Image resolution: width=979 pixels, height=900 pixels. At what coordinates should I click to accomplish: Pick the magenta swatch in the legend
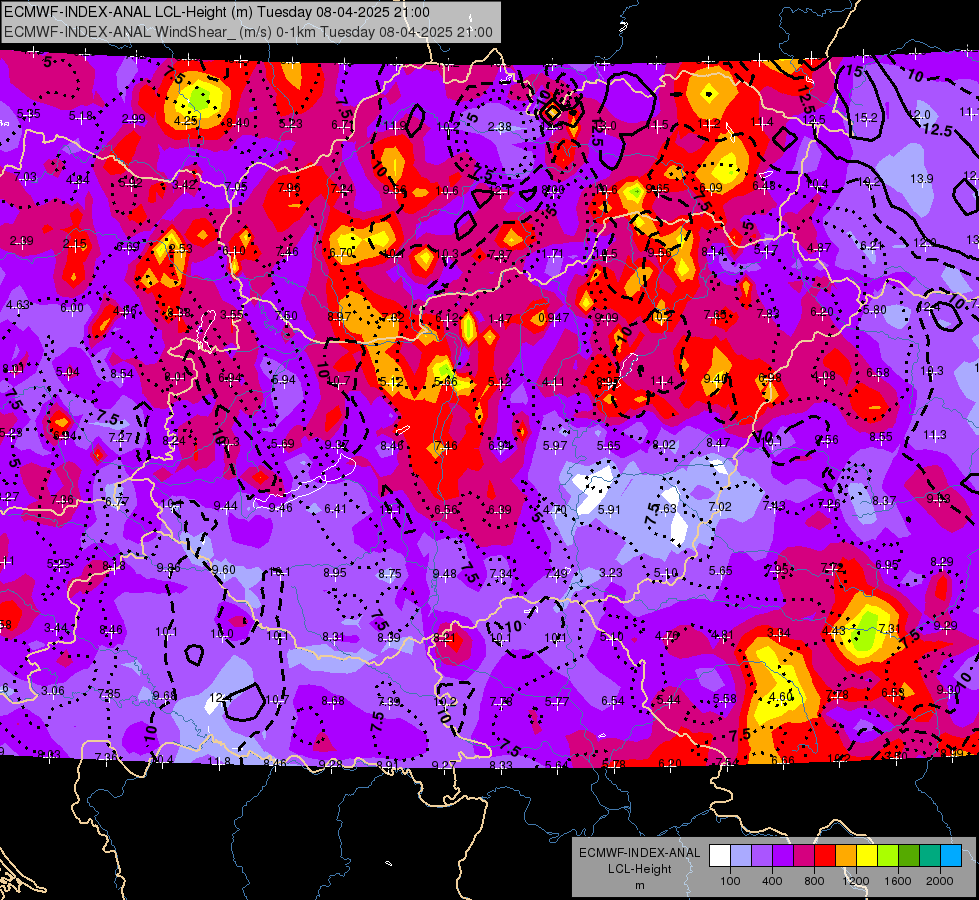pos(804,856)
